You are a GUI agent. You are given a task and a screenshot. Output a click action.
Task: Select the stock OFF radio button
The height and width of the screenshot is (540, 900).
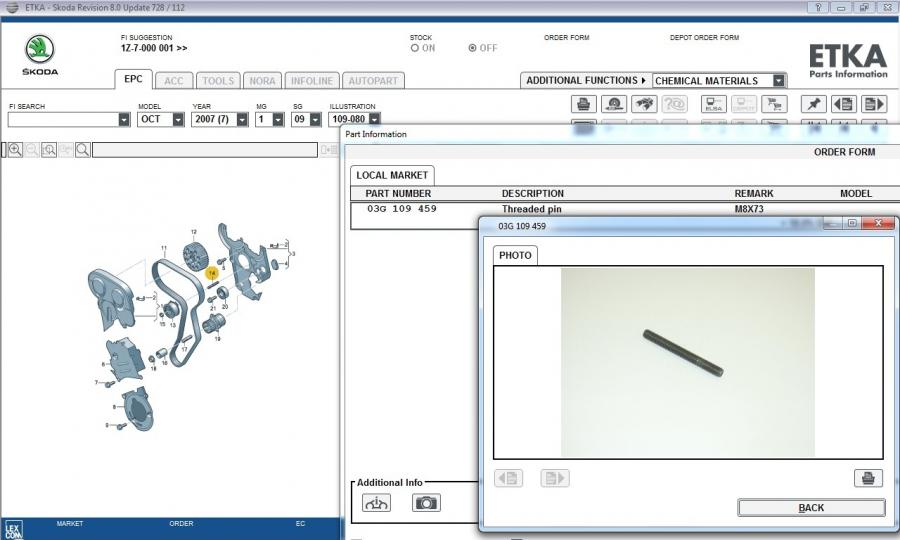point(473,48)
